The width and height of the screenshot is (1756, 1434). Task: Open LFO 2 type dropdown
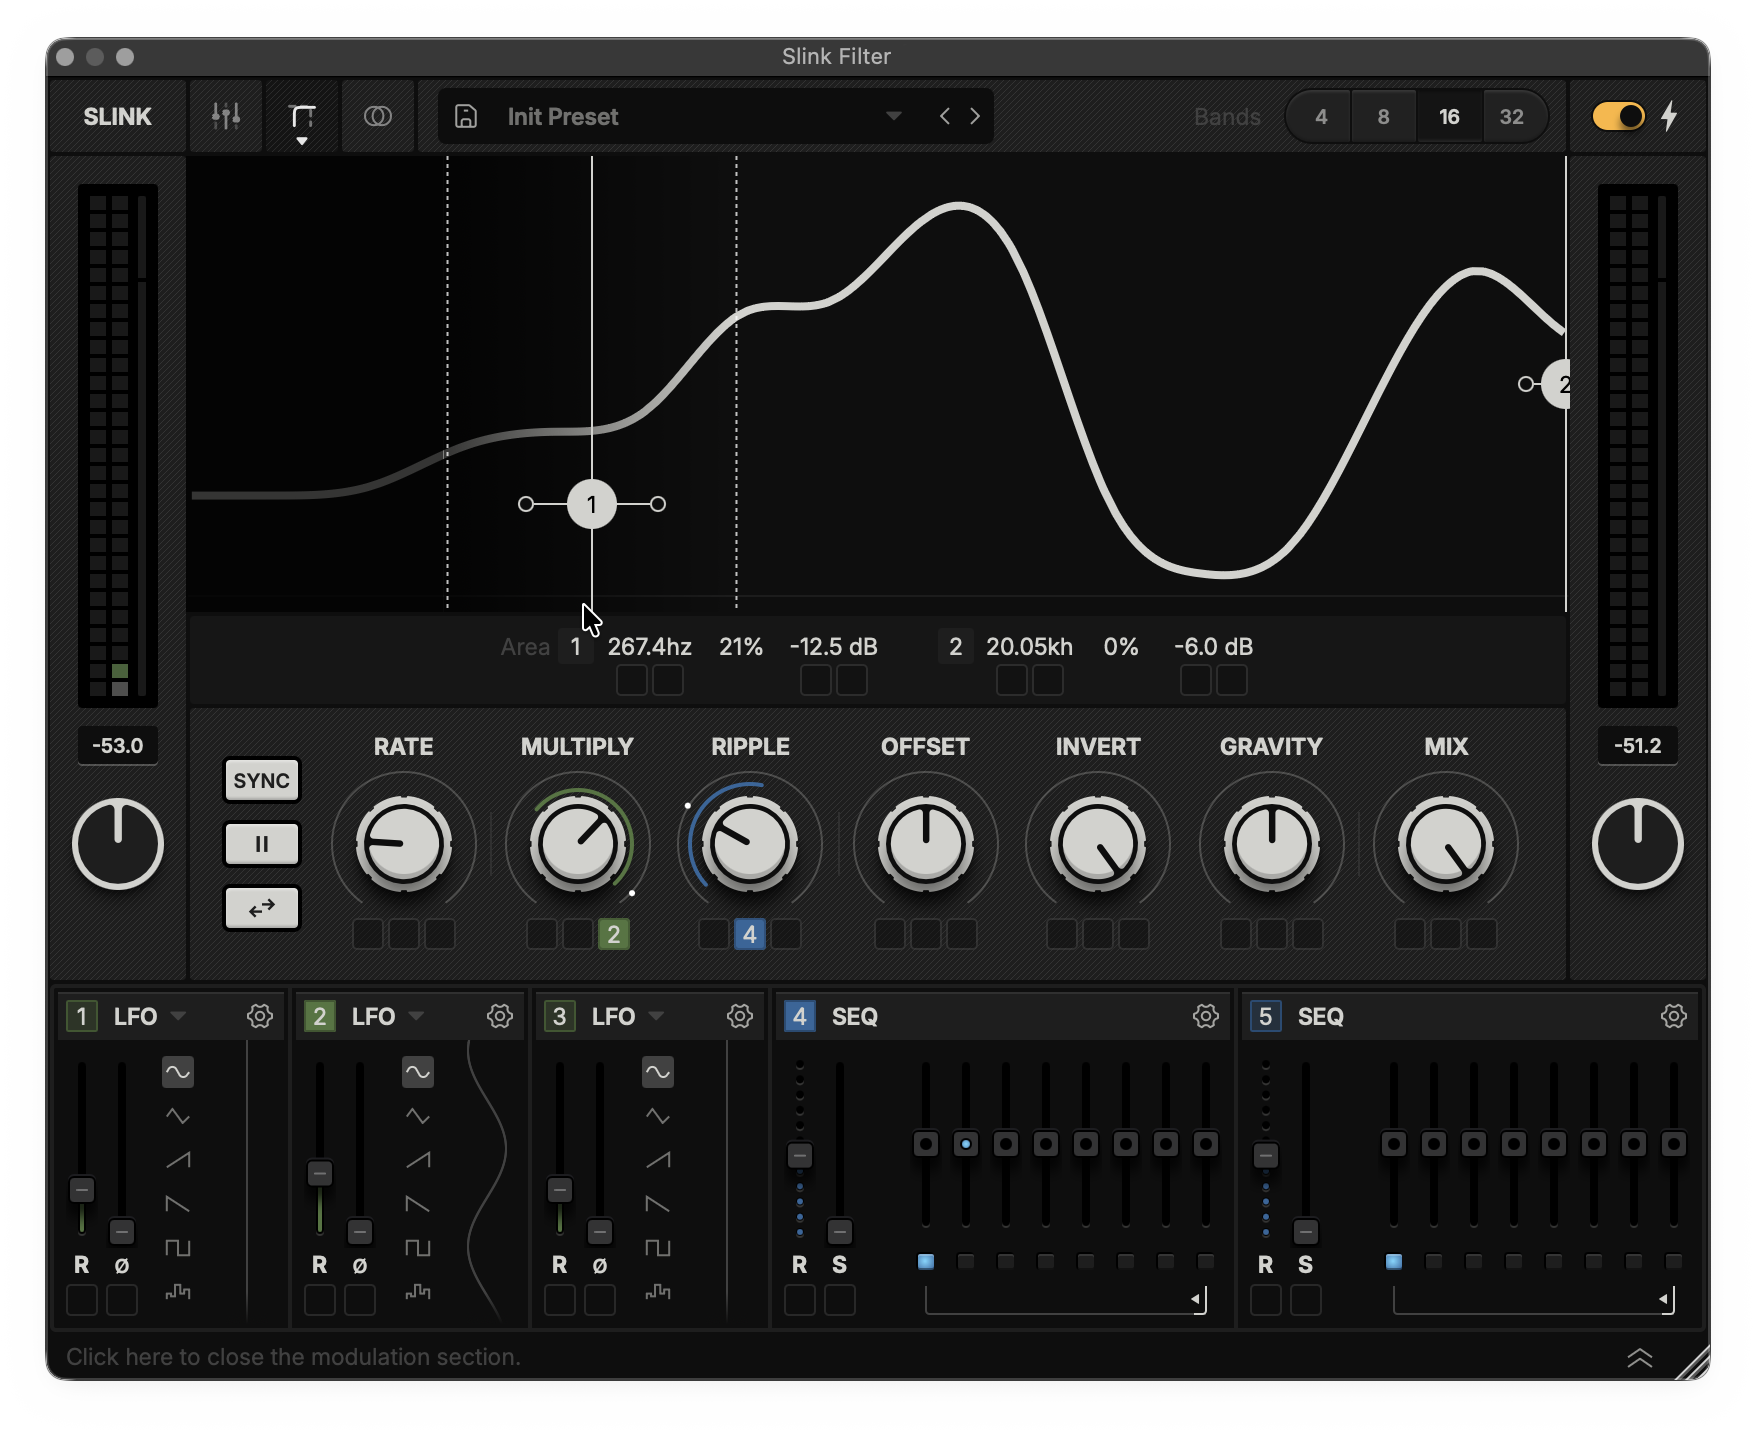click(x=416, y=1016)
